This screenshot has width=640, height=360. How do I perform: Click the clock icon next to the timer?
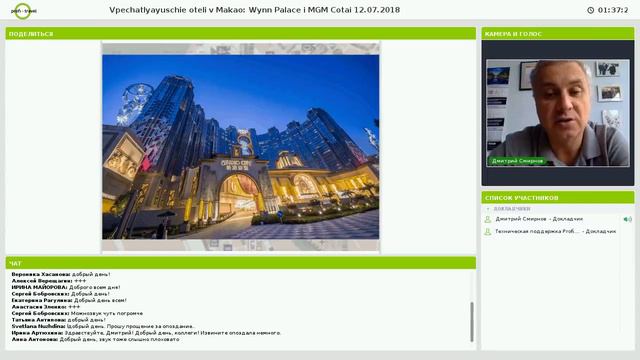point(591,10)
